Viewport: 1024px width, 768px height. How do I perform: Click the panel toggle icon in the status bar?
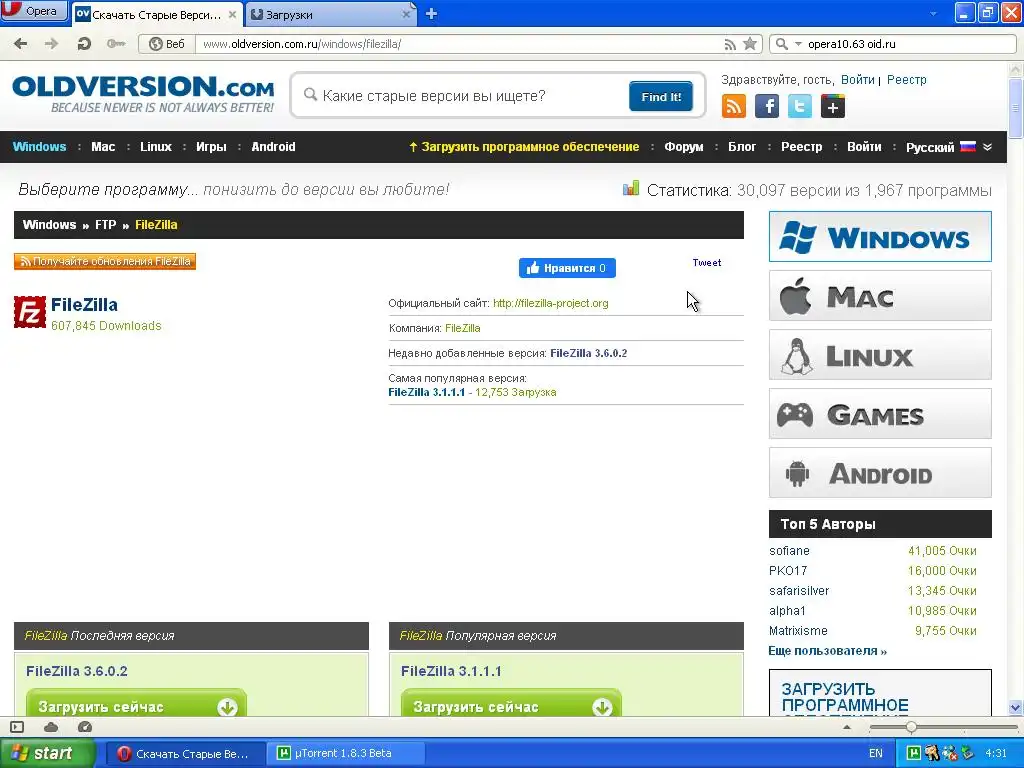pyautogui.click(x=17, y=727)
